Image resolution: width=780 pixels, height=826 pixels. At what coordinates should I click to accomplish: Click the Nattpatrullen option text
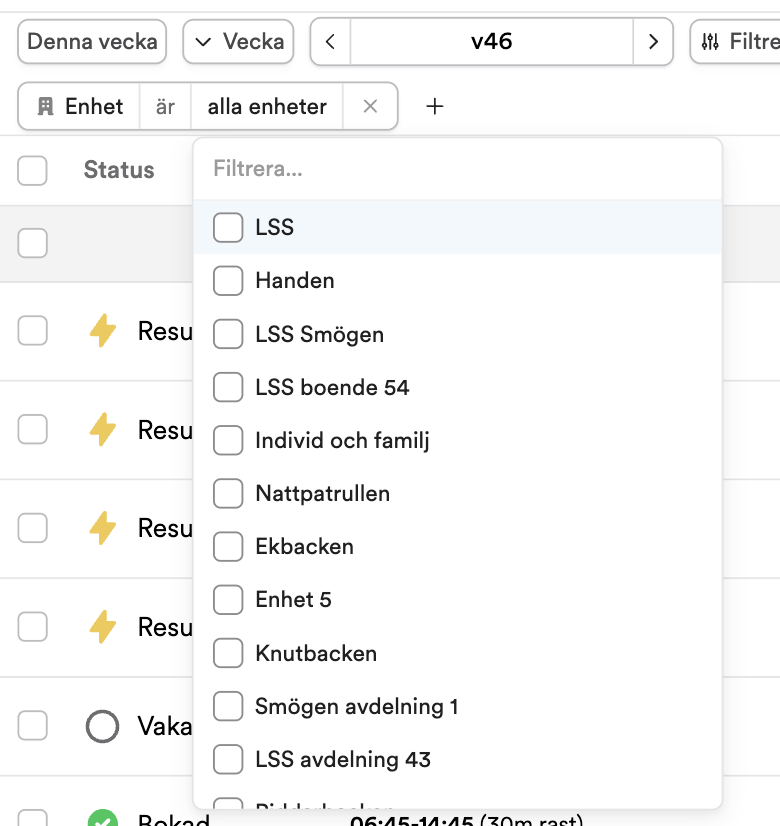coord(322,494)
